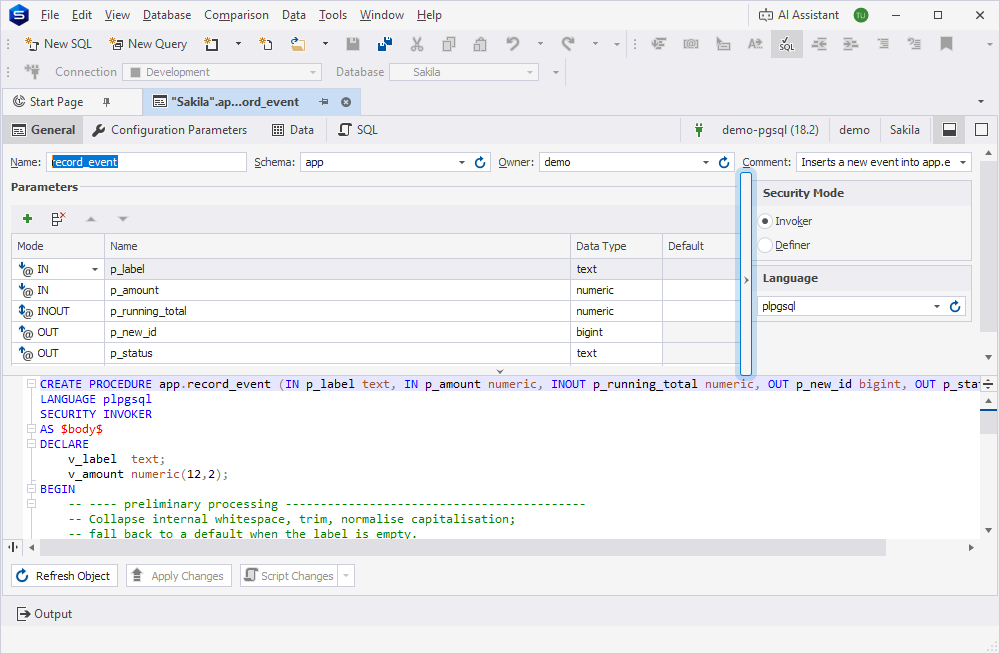Expand the Owner demo dropdown
This screenshot has height=654, width=1000.
coord(706,163)
